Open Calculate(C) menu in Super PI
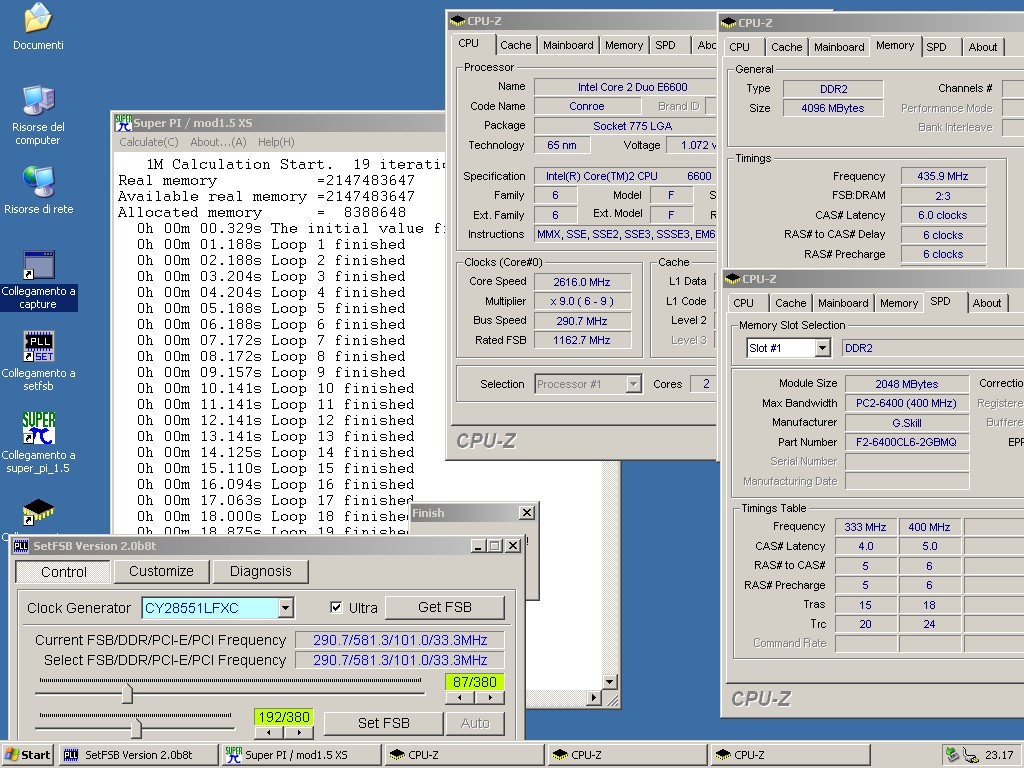Image resolution: width=1024 pixels, height=768 pixels. 149,142
